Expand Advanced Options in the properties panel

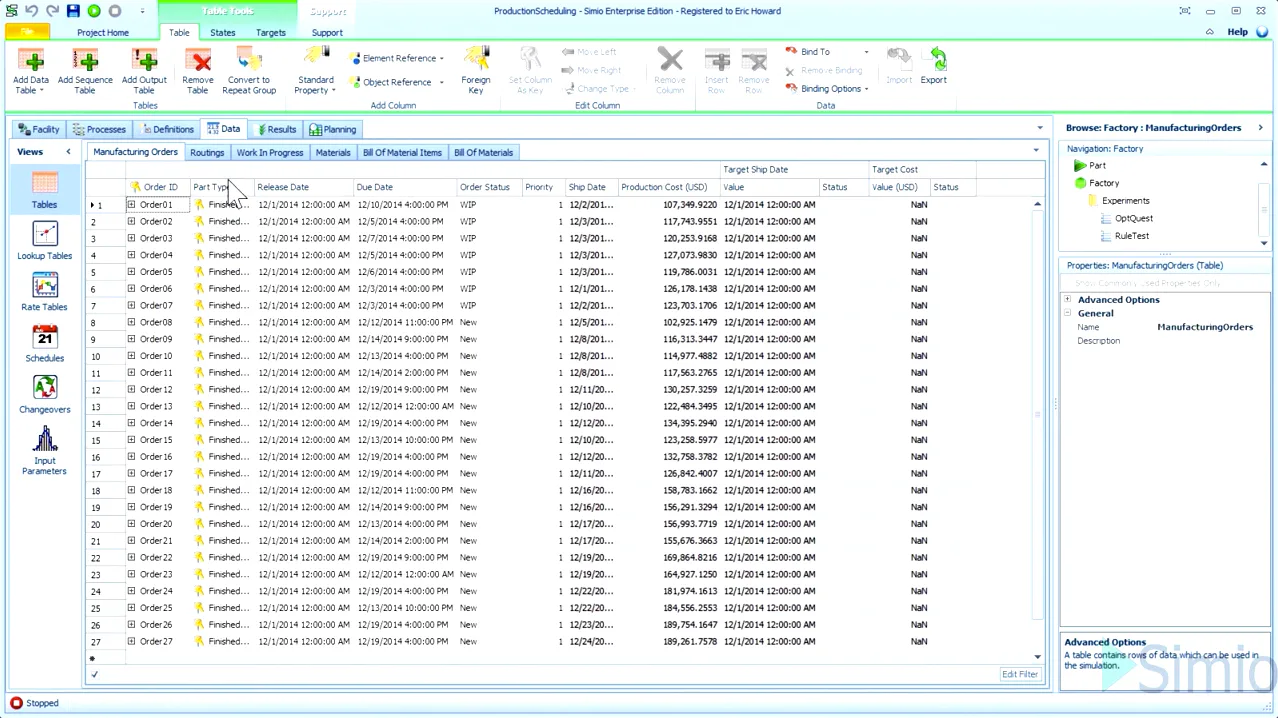coord(1067,300)
